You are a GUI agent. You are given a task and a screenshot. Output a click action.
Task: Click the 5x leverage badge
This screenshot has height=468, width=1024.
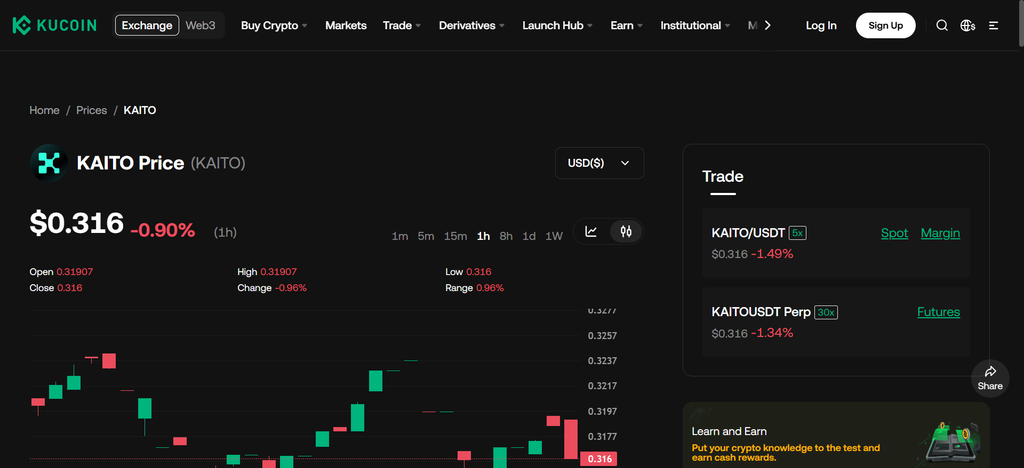point(797,232)
